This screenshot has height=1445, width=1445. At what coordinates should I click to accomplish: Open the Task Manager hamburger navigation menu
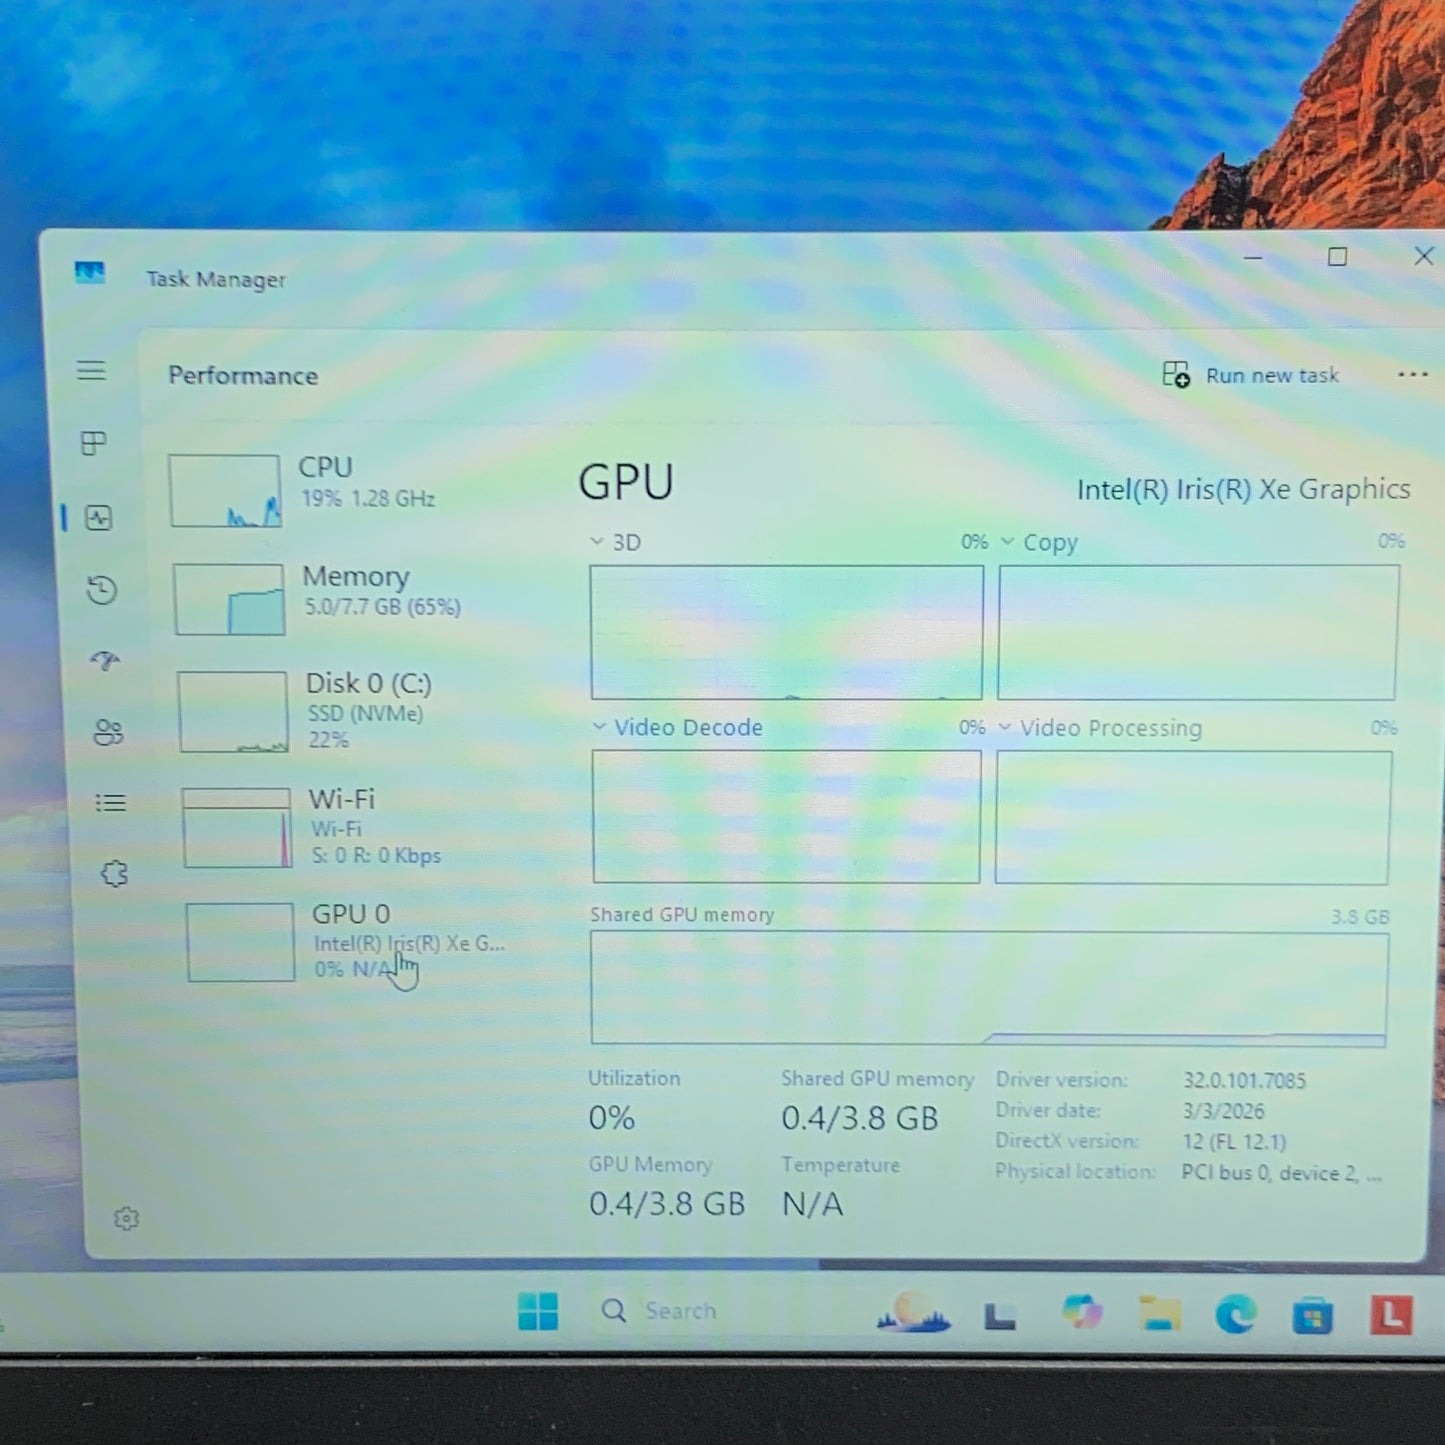pos(91,371)
